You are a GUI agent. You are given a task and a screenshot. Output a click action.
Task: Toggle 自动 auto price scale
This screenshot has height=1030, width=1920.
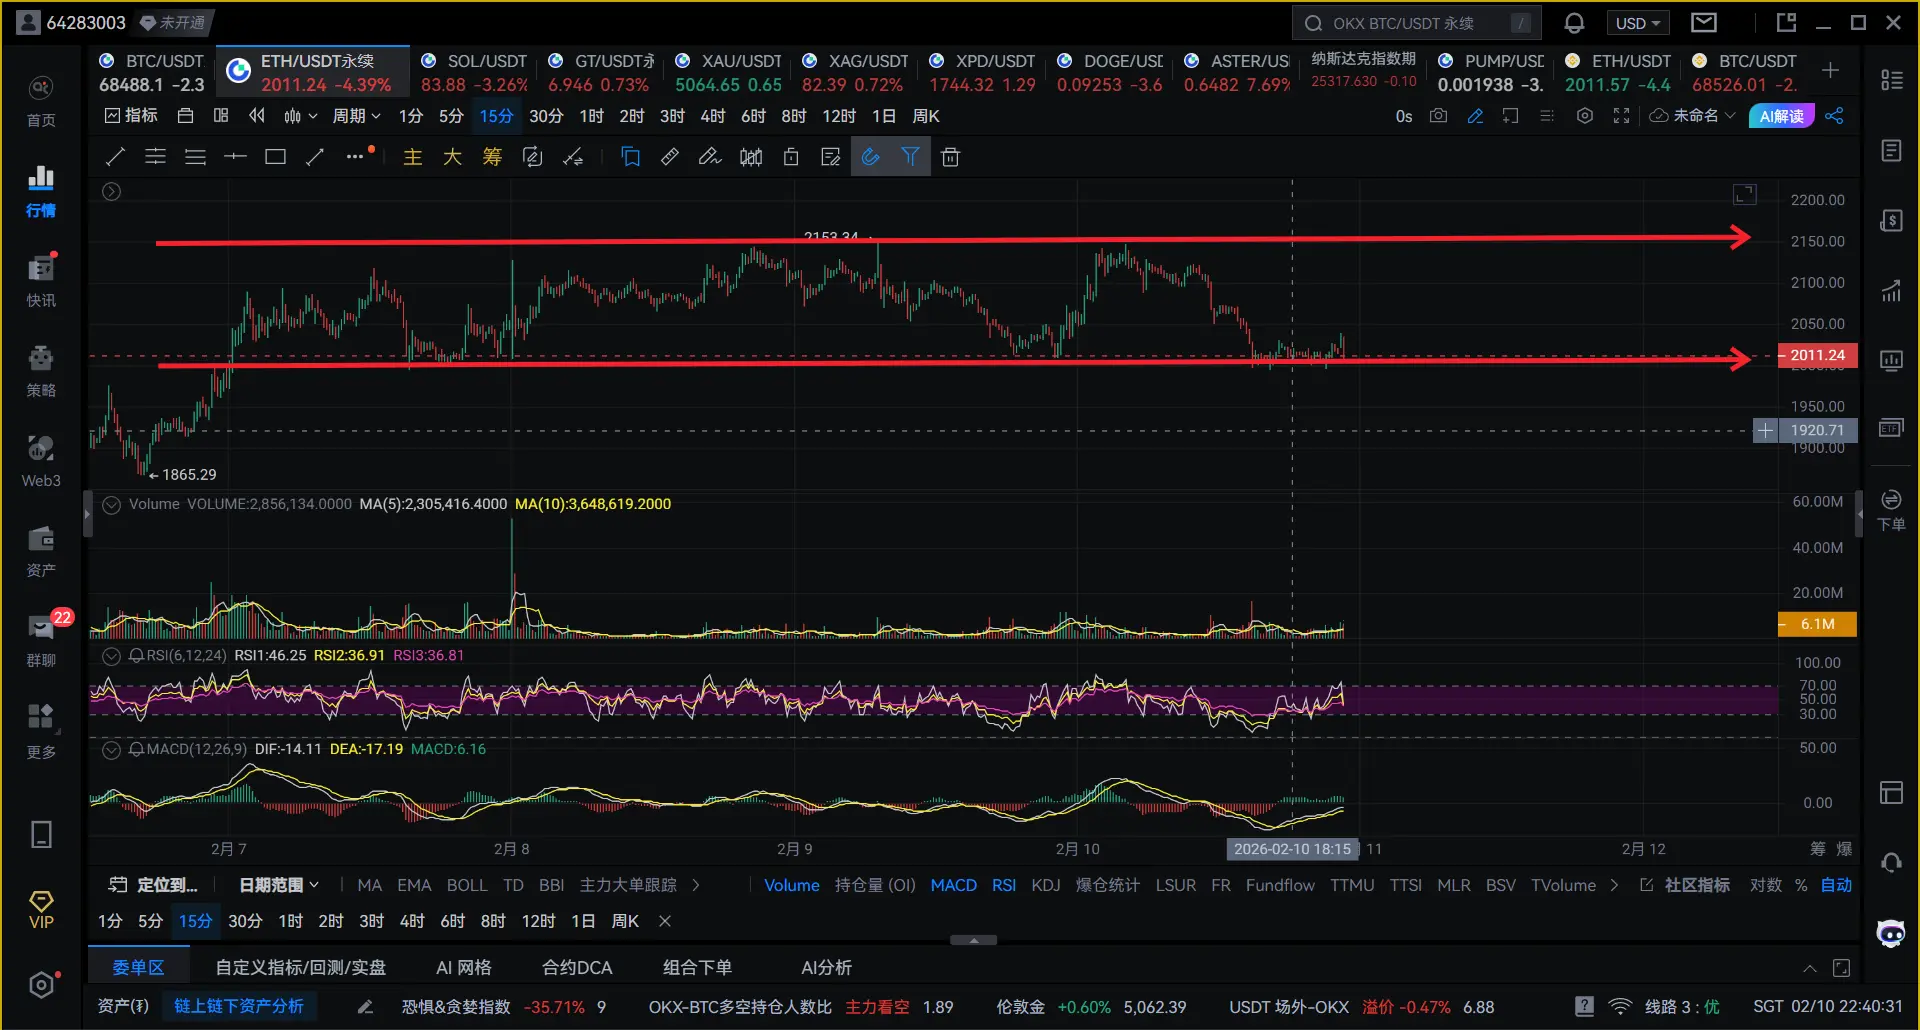coord(1836,885)
